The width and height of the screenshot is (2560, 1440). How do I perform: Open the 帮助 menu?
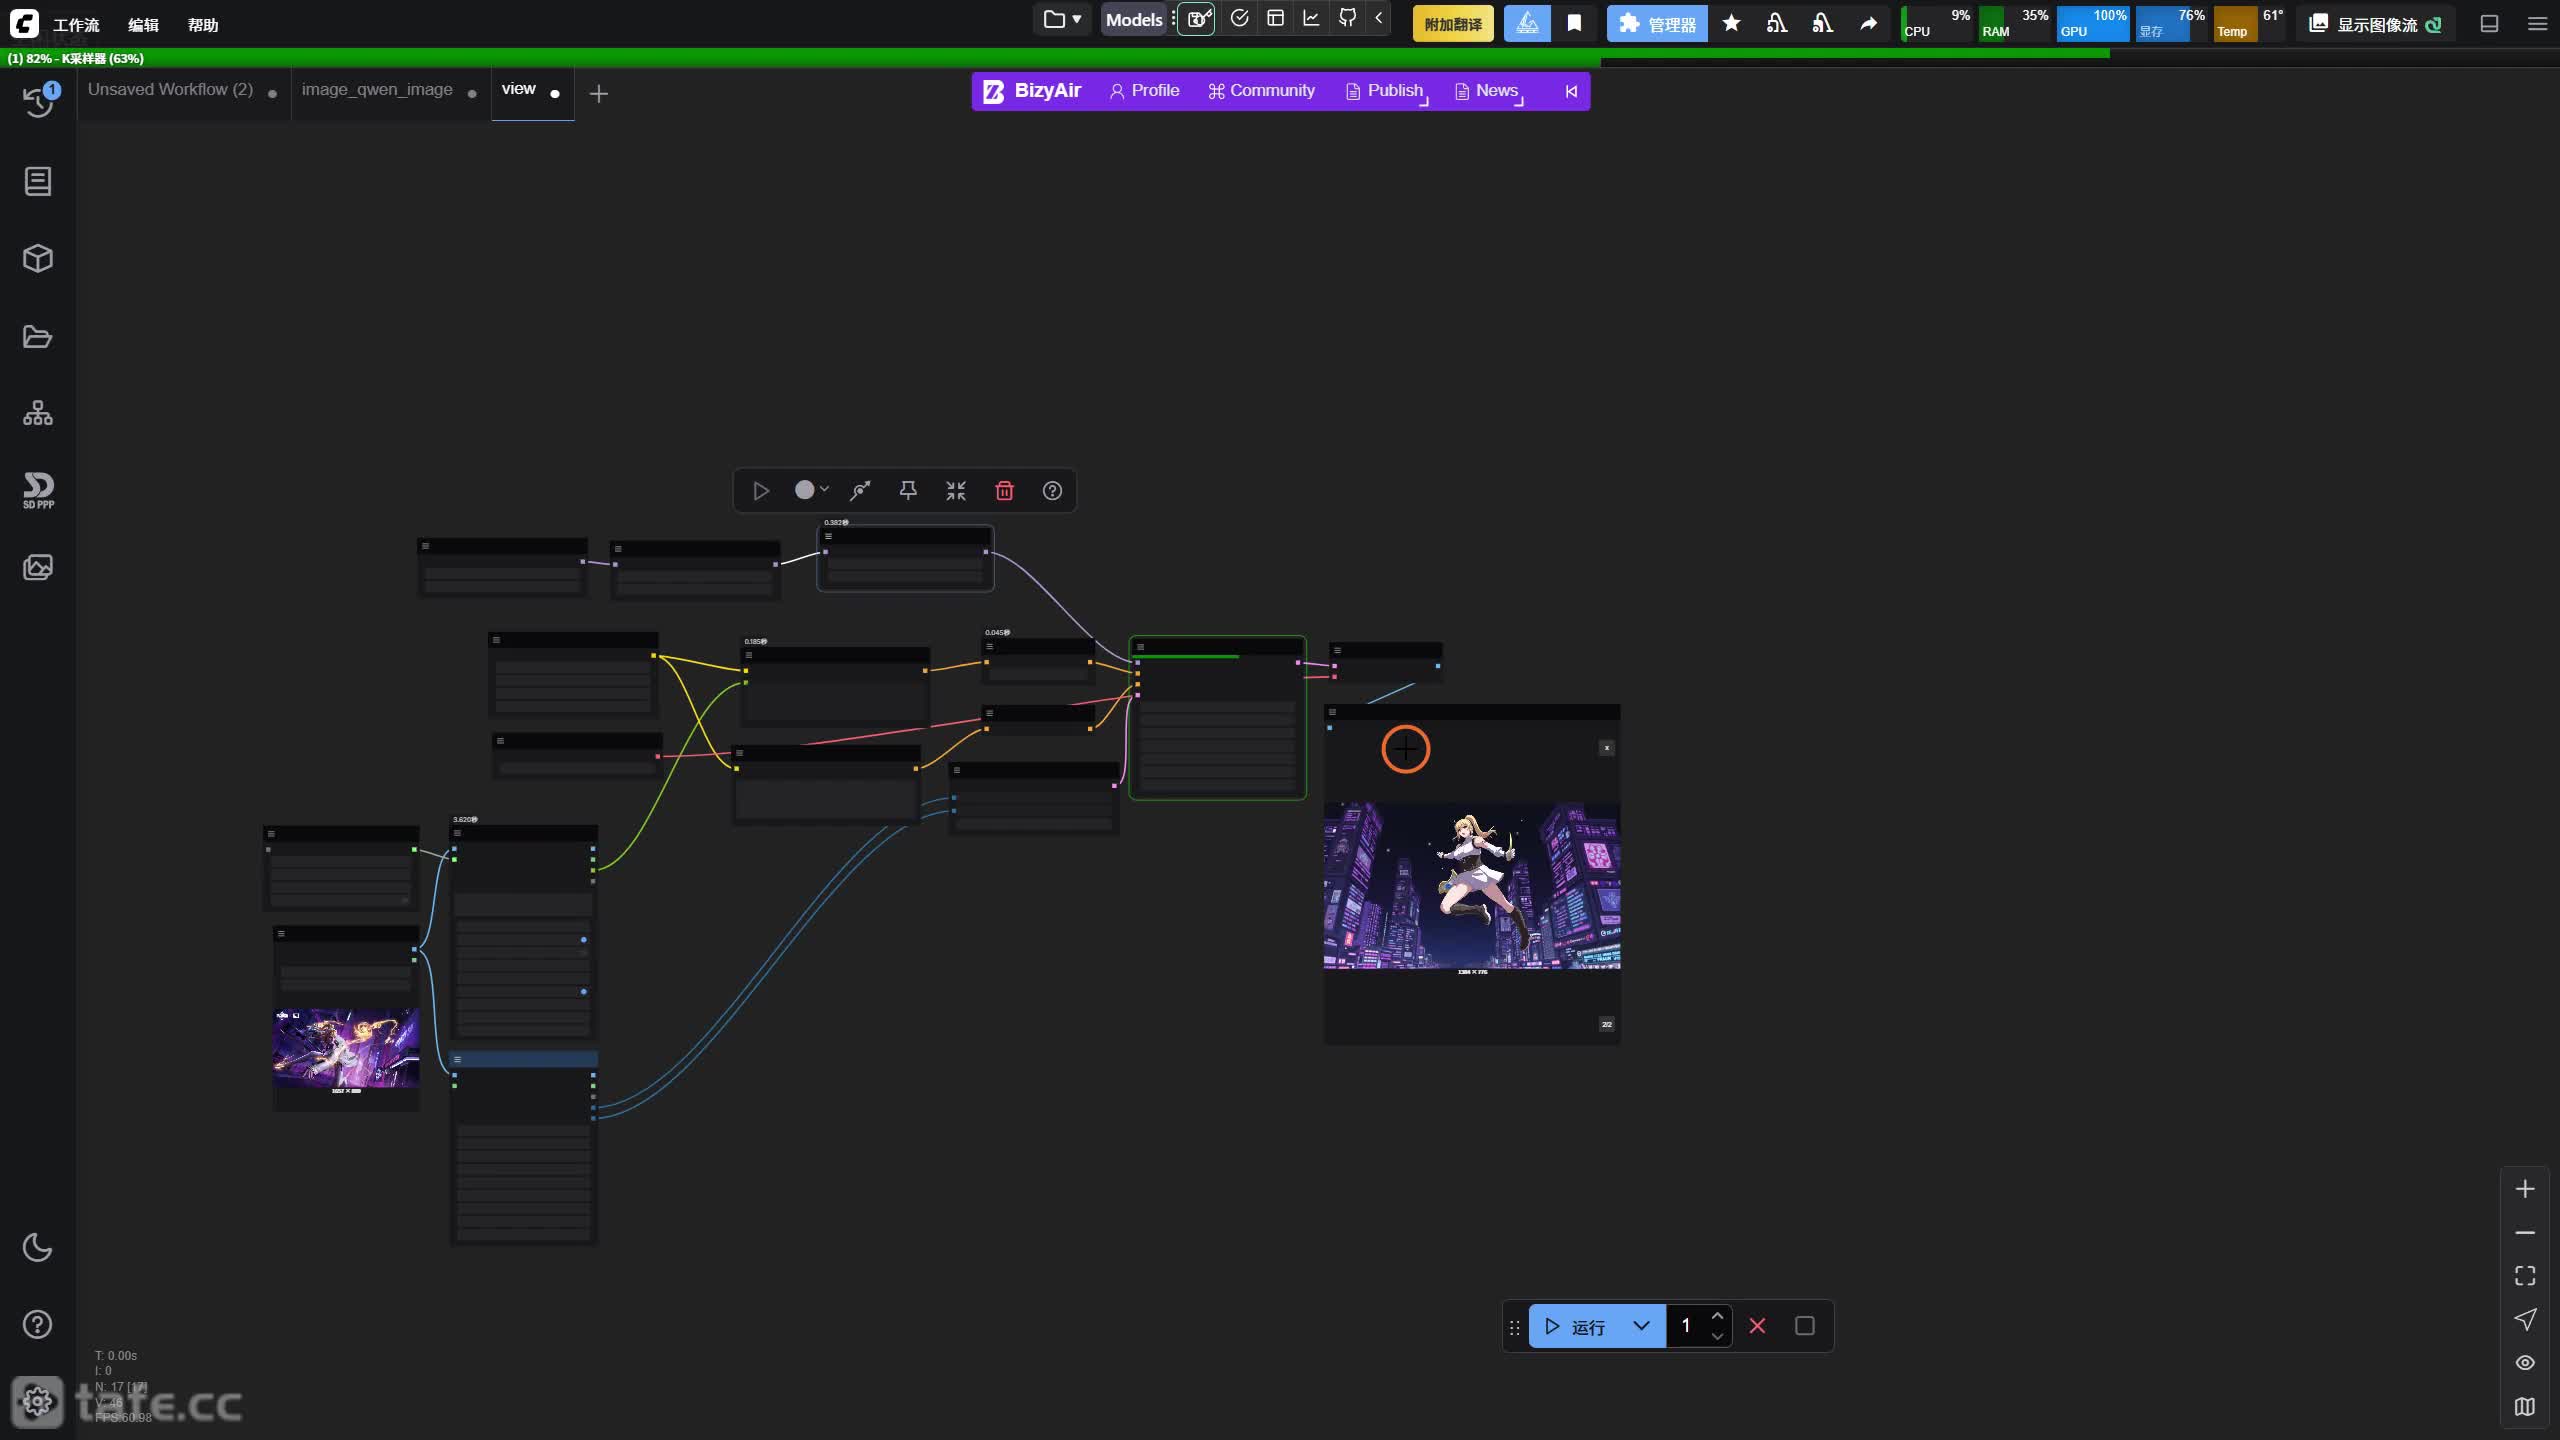click(x=203, y=25)
